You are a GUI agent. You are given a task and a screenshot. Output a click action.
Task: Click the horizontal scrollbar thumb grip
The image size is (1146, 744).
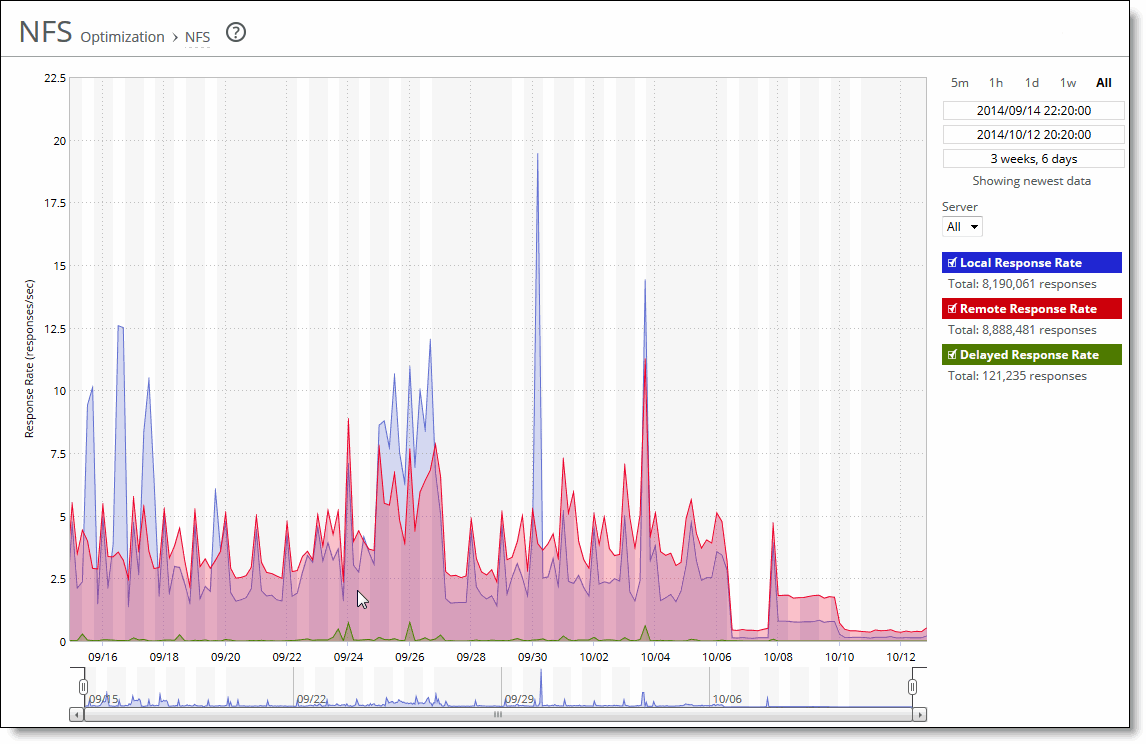point(498,715)
